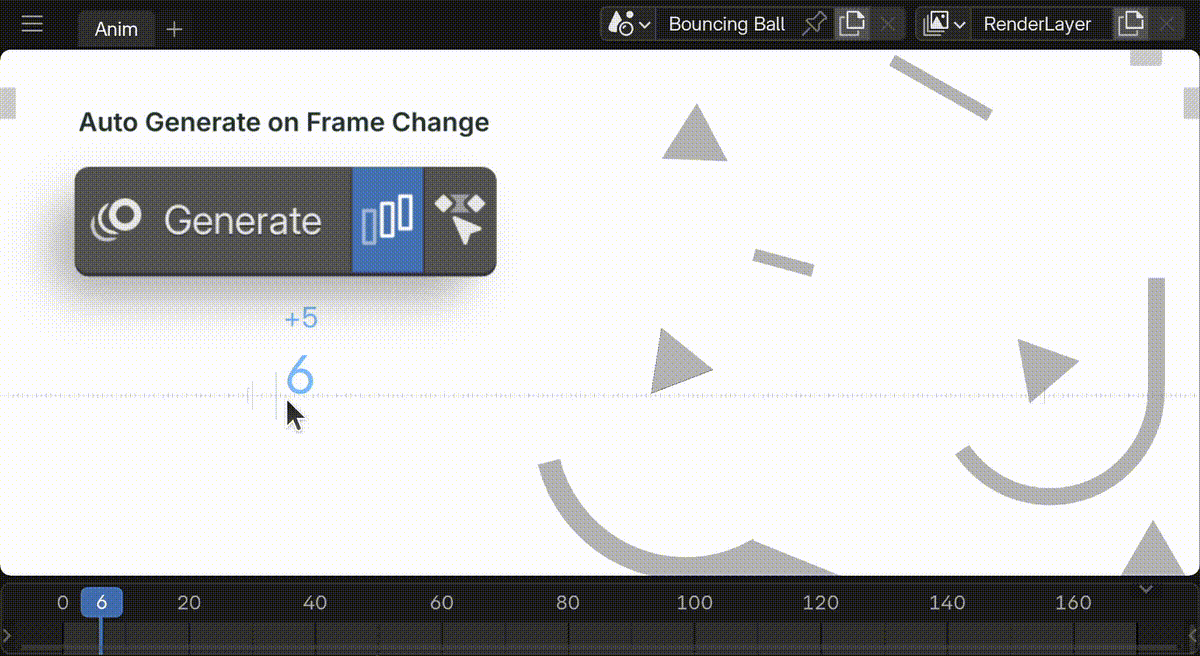Toggle auto generate bars icon
Viewport: 1200px width, 656px height.
[x=388, y=220]
